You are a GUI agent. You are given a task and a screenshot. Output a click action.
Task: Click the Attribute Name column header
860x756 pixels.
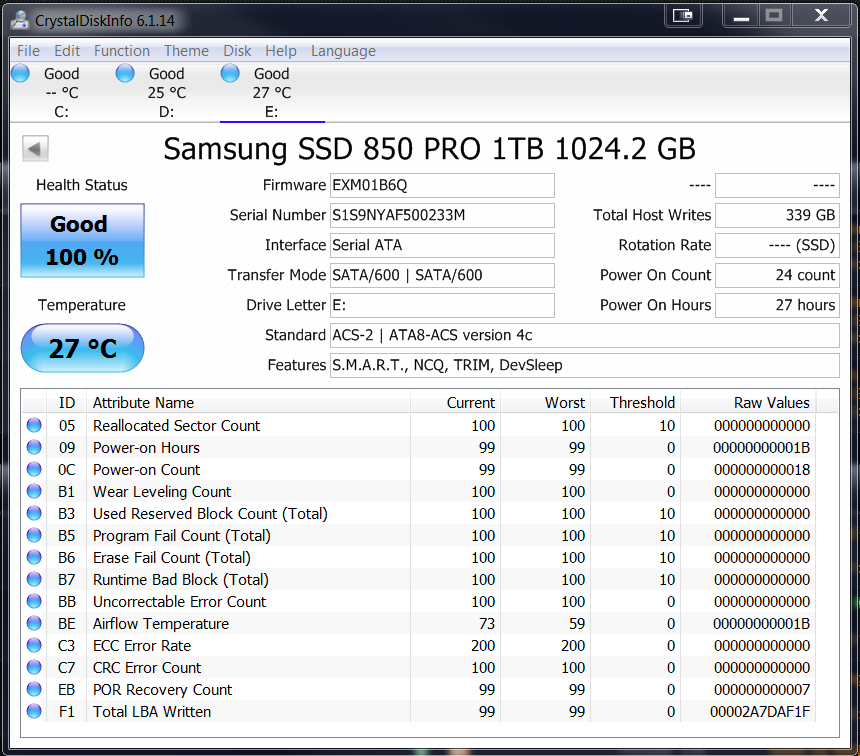click(144, 403)
